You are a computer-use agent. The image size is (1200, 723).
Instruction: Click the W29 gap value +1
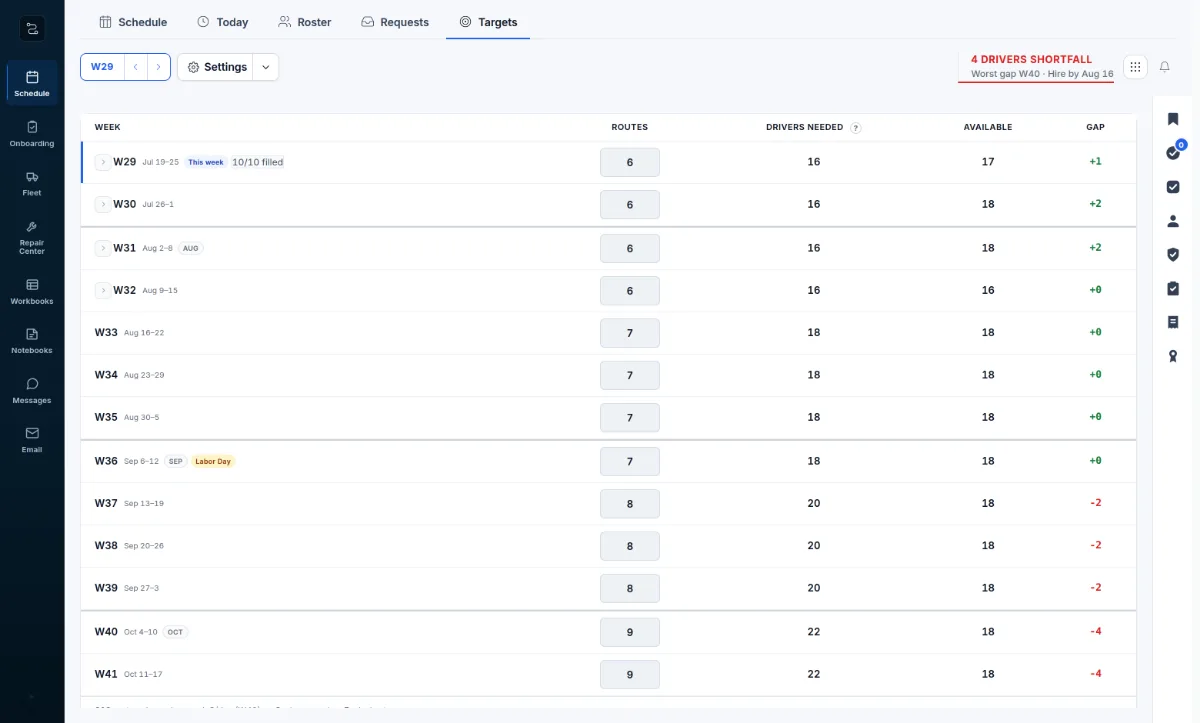pos(1096,162)
